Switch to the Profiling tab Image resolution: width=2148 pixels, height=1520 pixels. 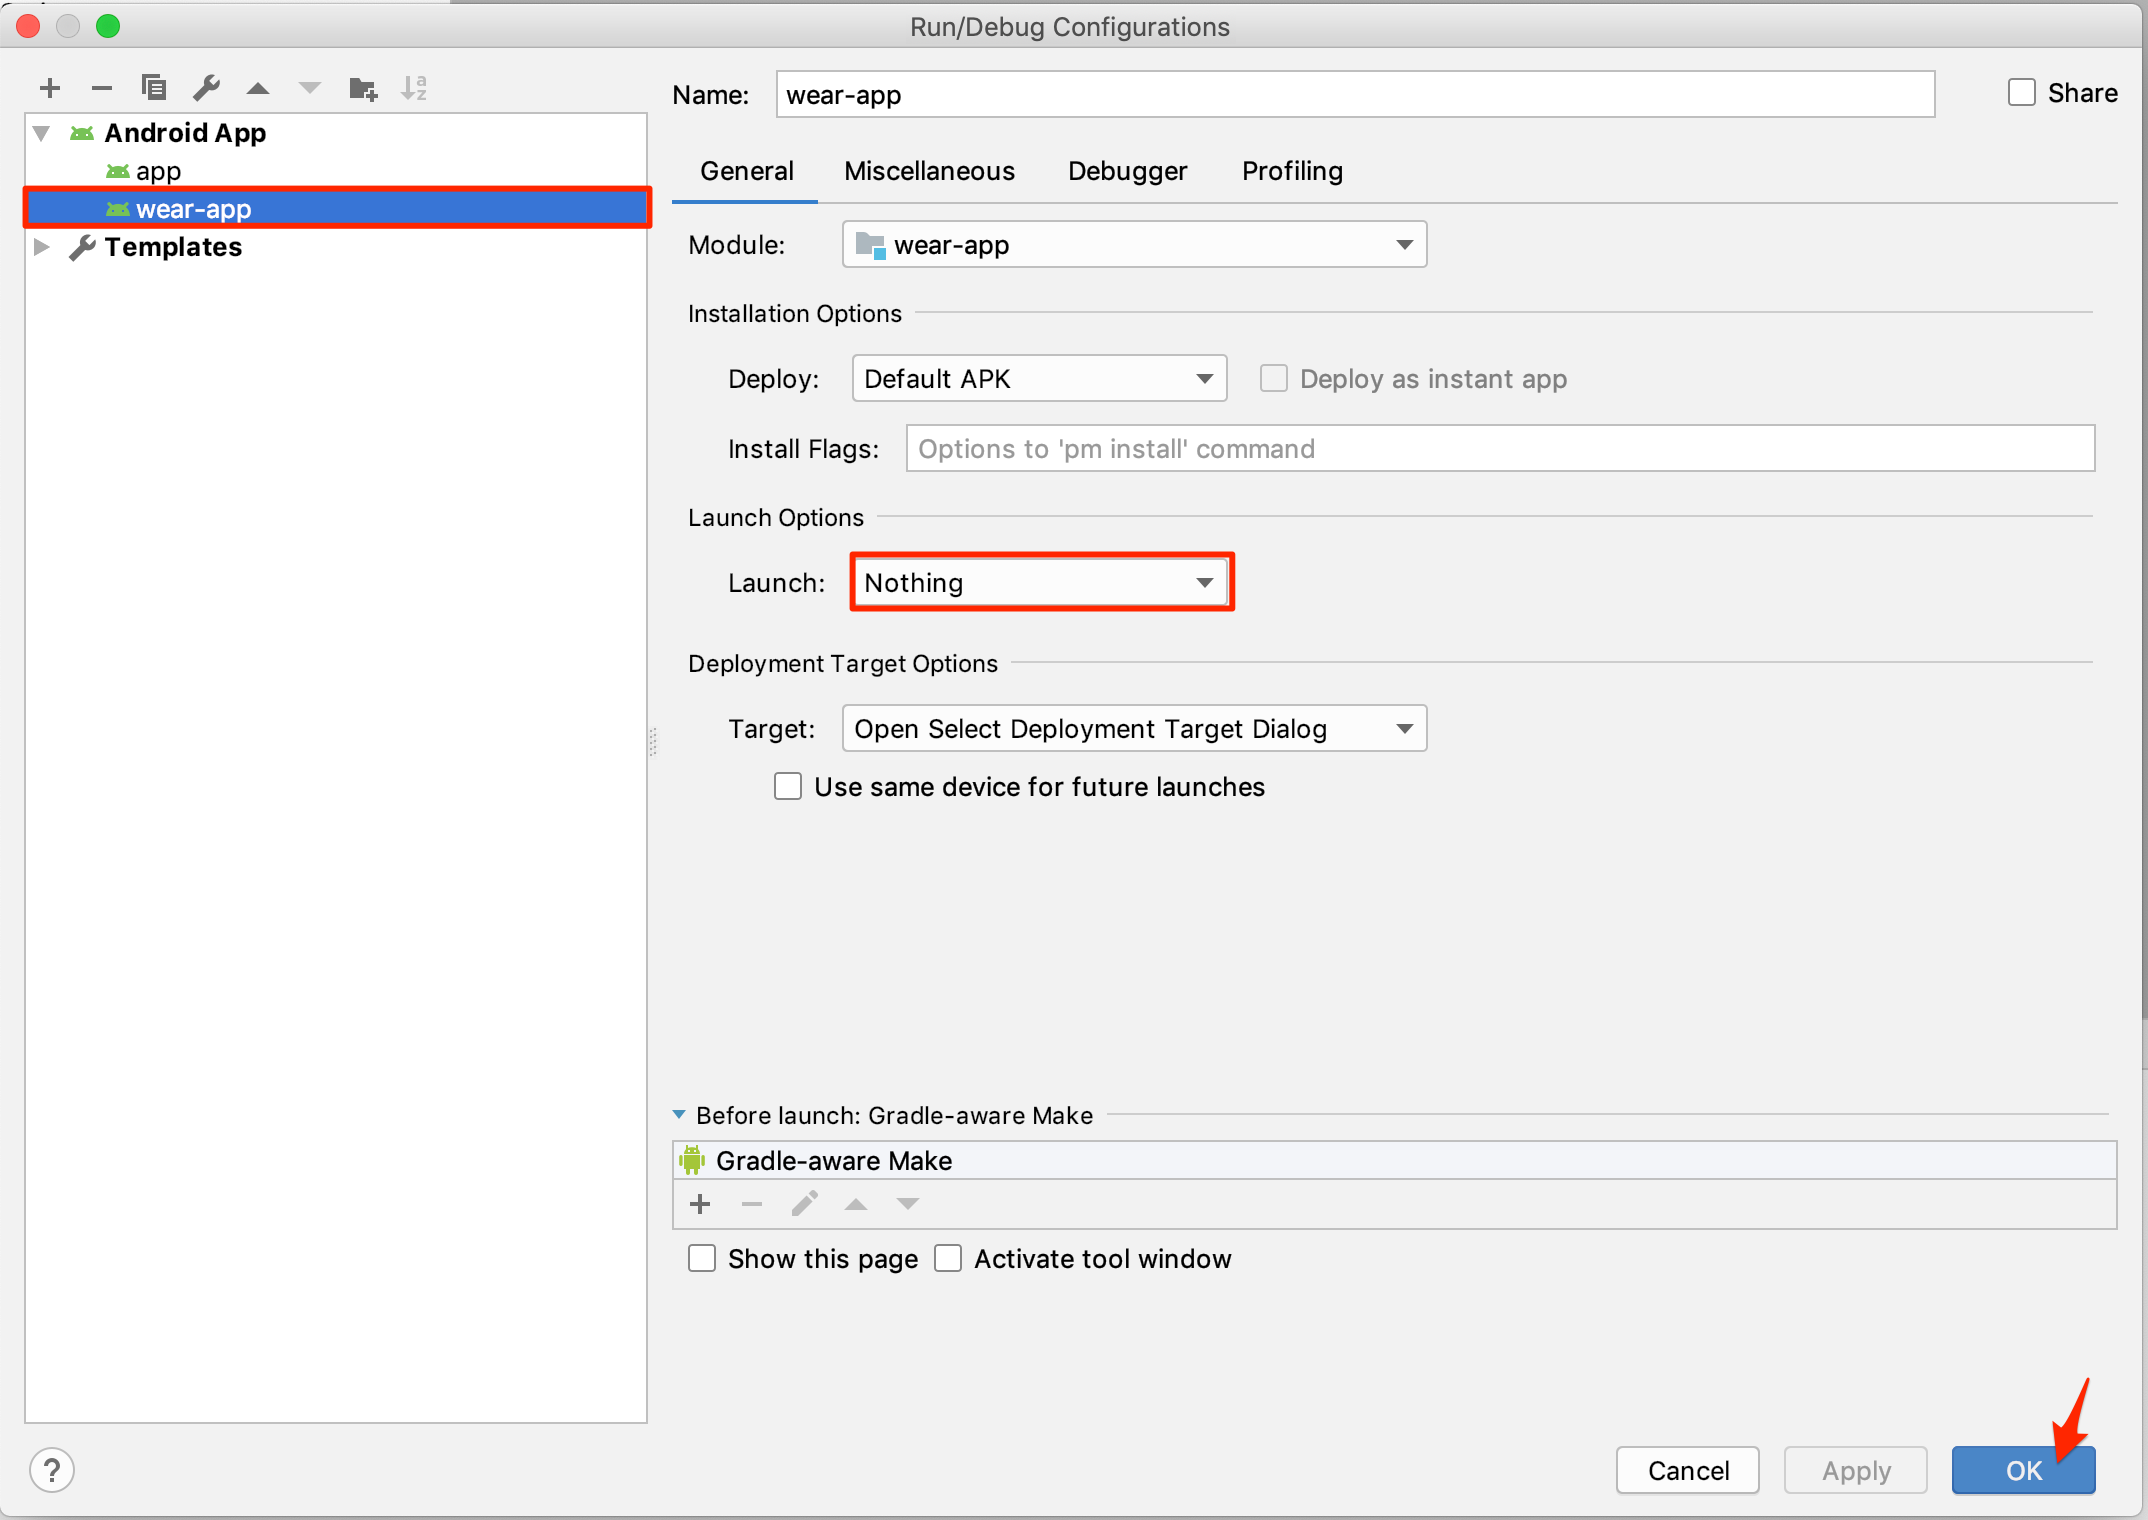(1291, 171)
